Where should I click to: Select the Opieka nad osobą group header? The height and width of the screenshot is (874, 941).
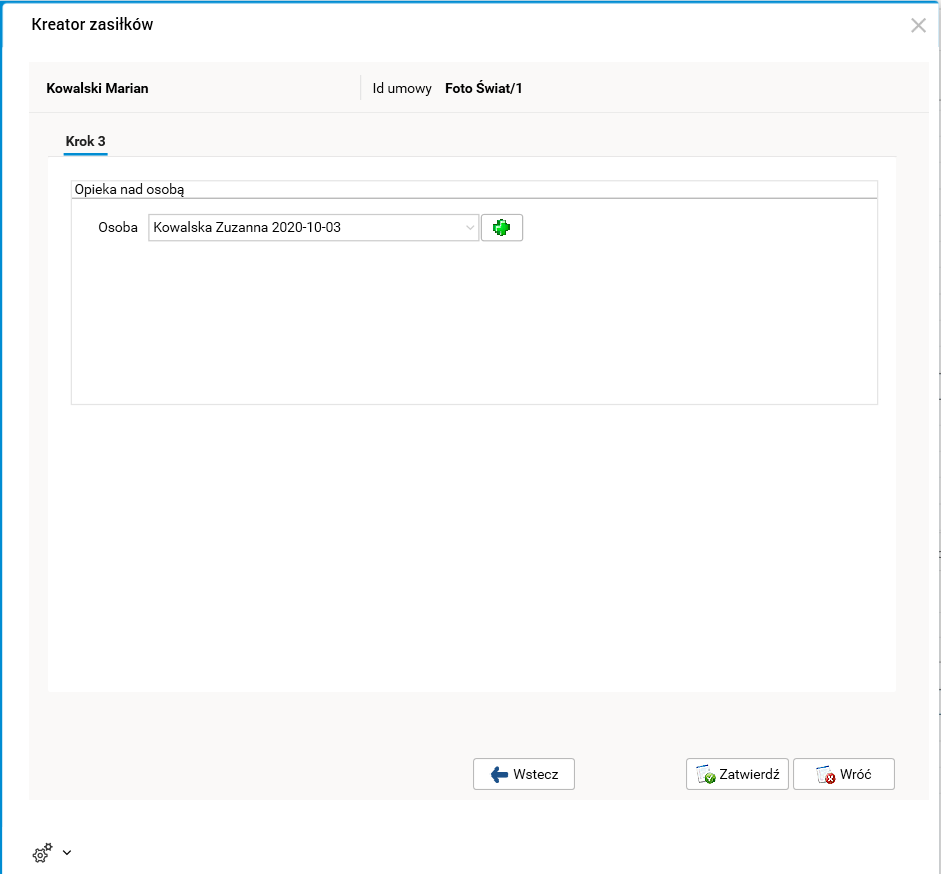coord(129,189)
